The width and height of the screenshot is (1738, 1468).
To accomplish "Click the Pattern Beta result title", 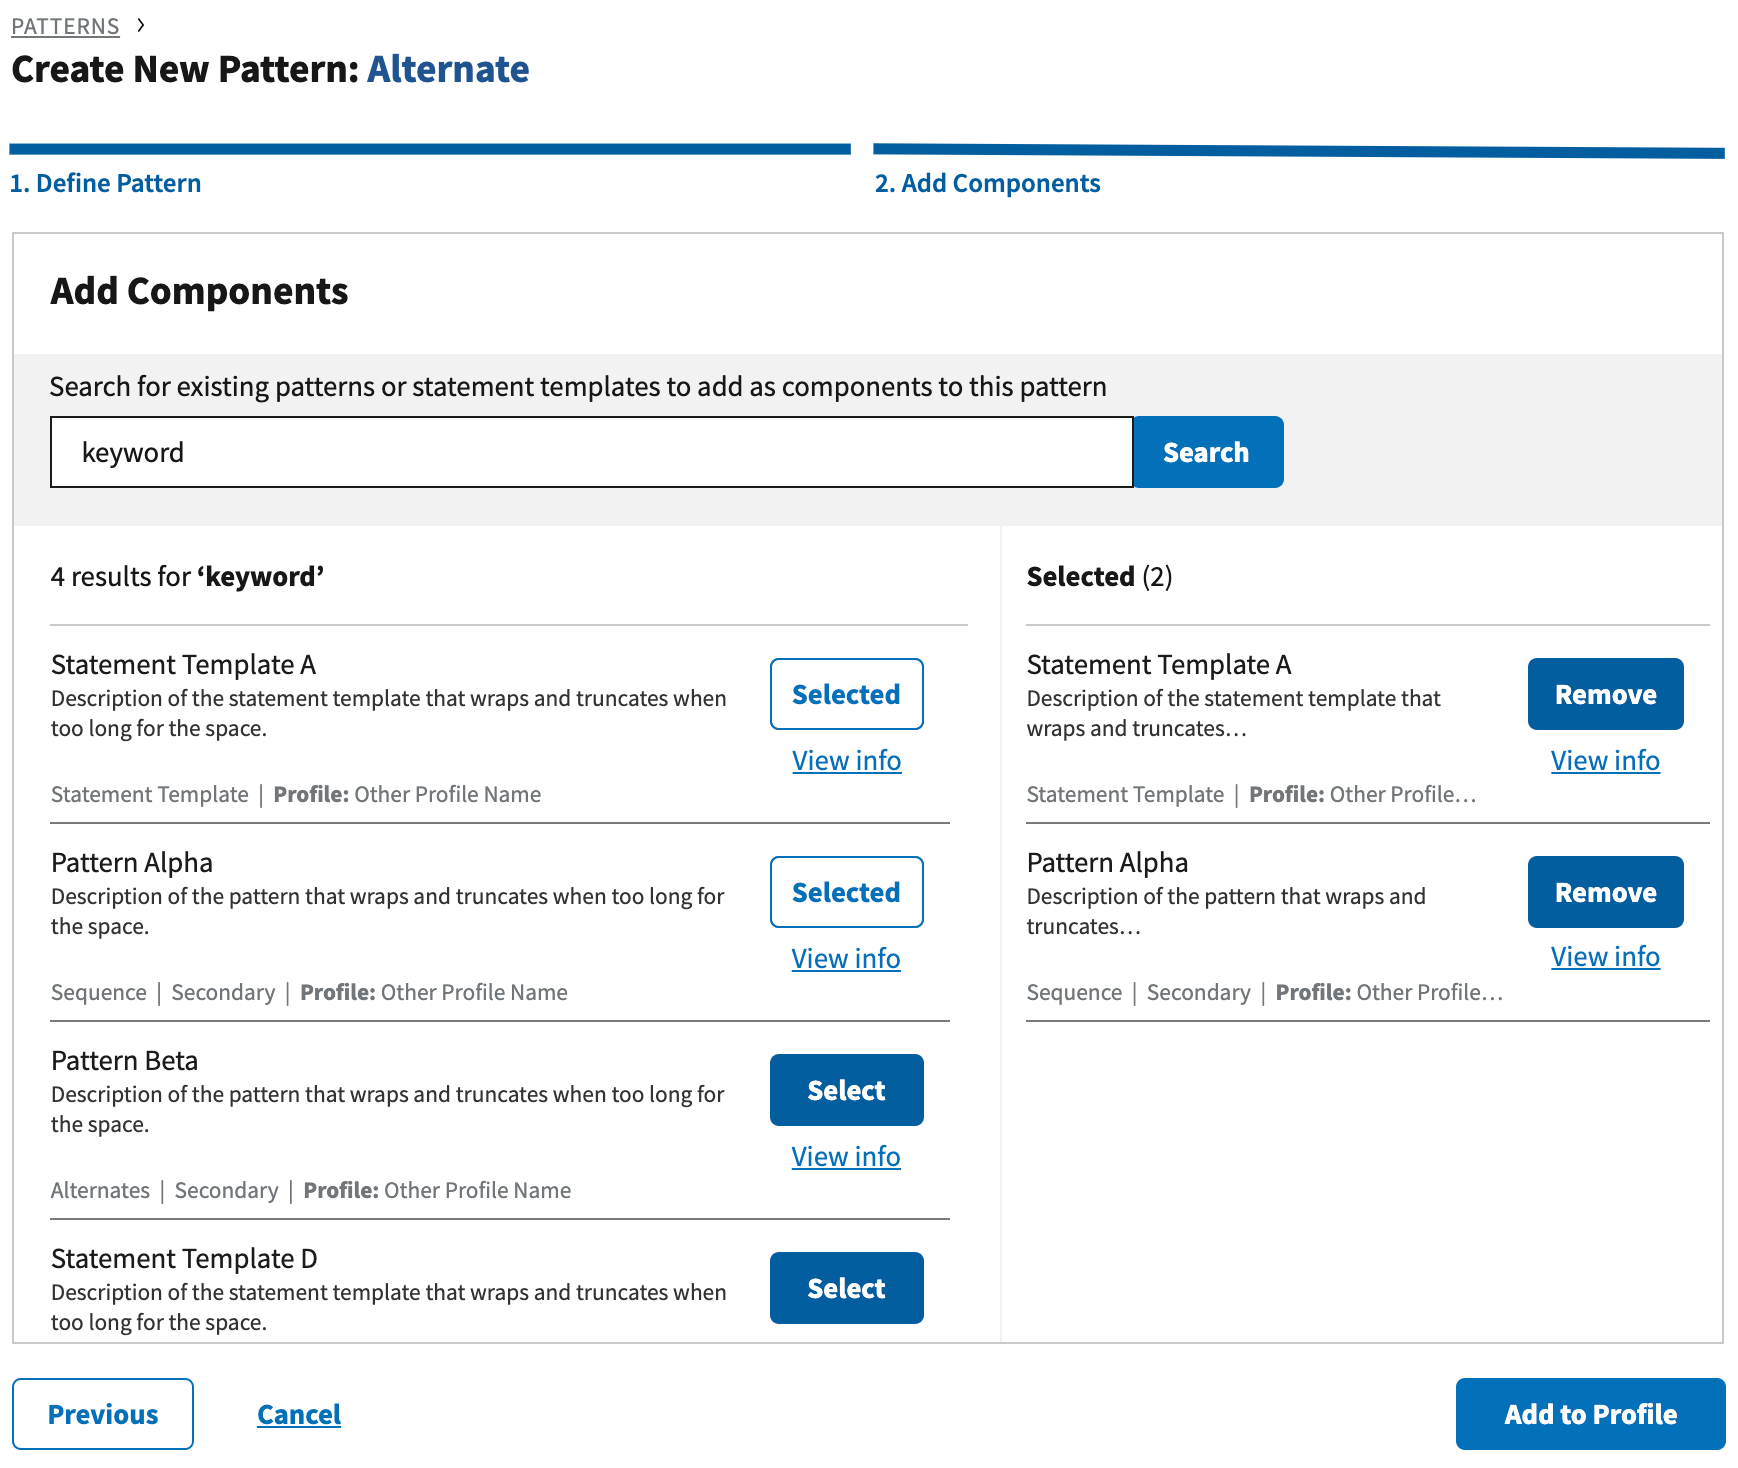I will tap(125, 1060).
